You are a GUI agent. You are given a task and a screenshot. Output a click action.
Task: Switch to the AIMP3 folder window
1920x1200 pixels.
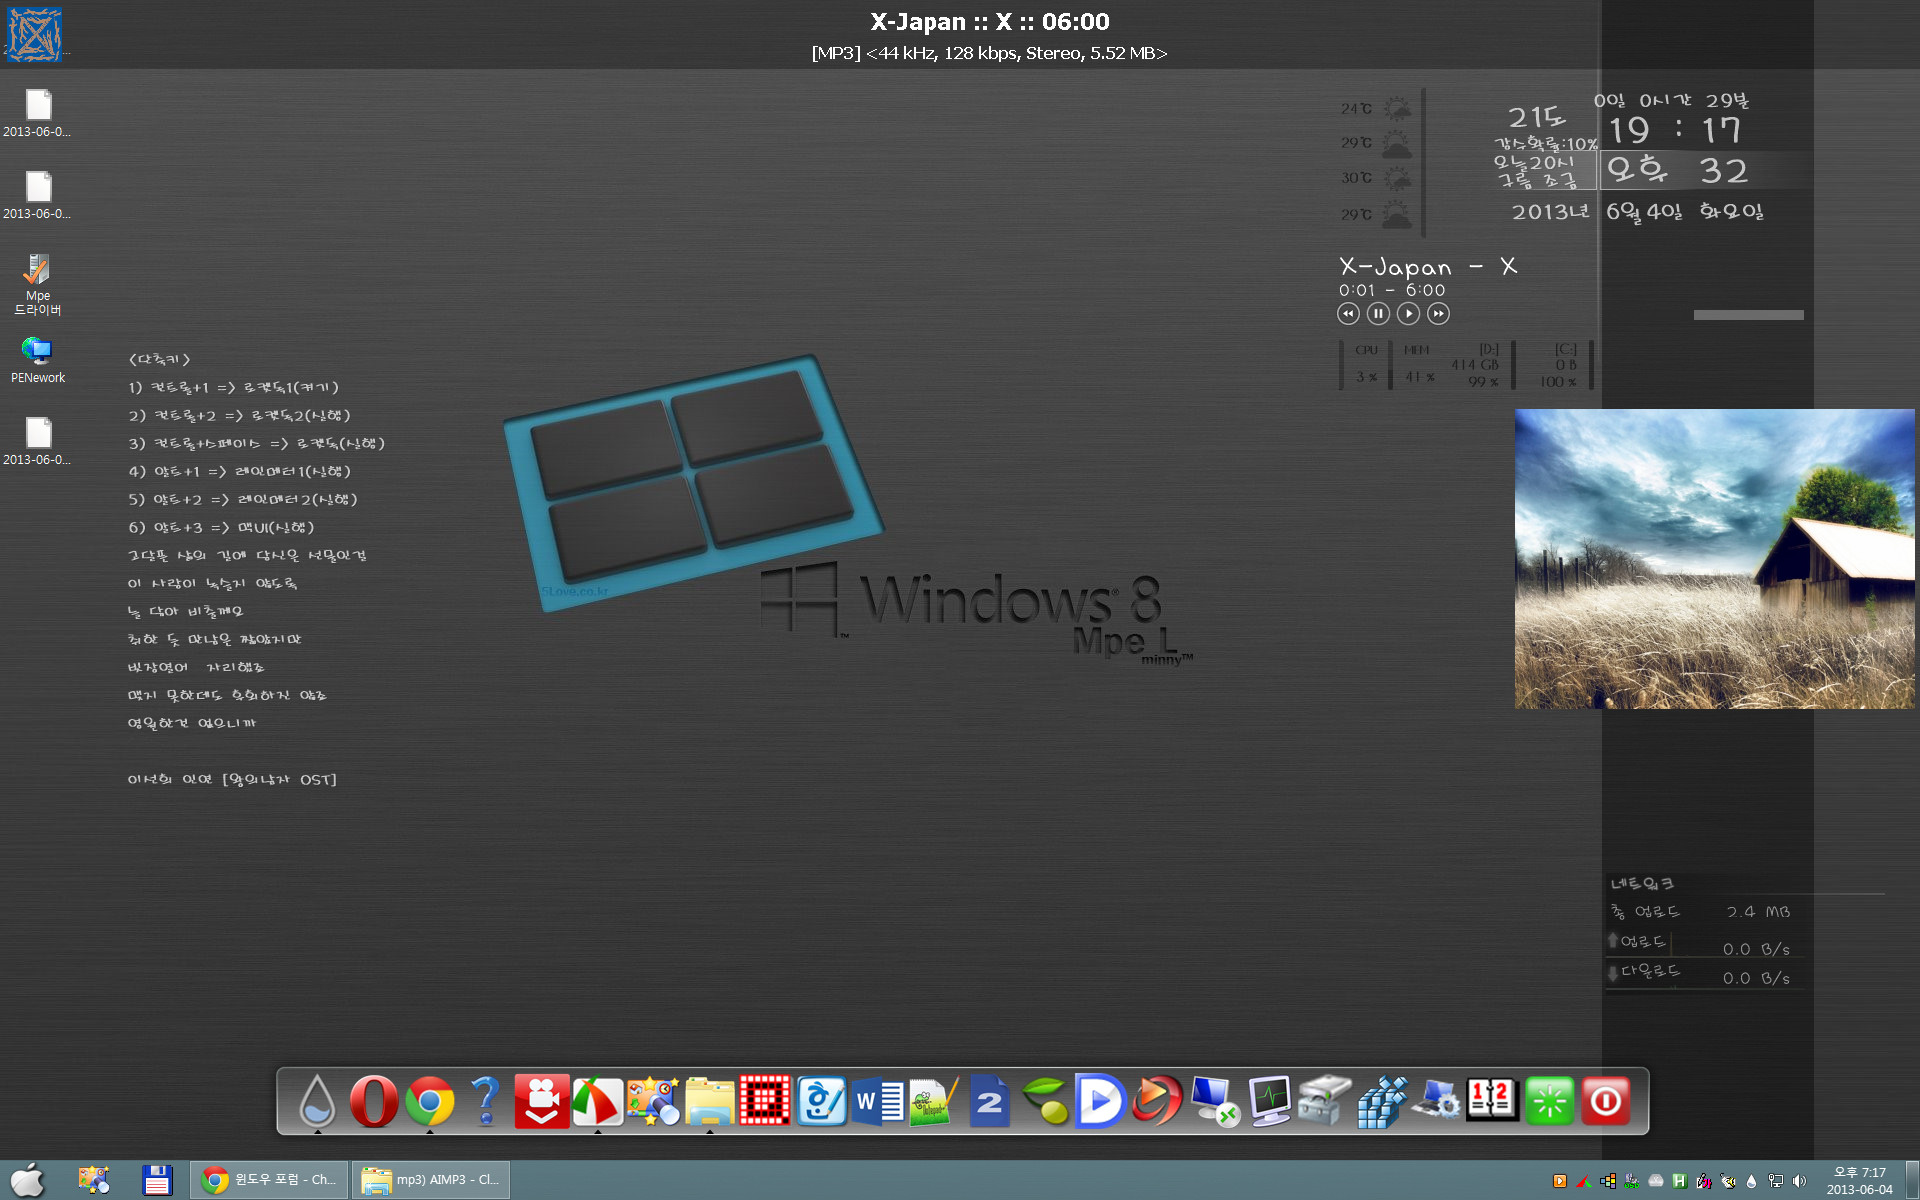pos(431,1180)
